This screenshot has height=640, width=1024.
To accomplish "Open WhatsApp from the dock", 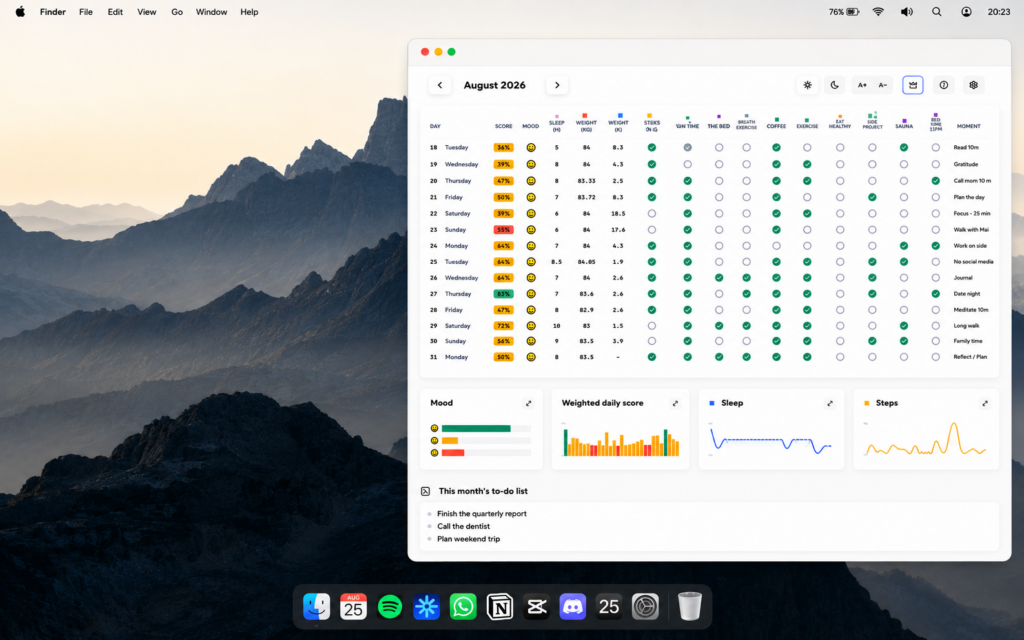I will 463,607.
